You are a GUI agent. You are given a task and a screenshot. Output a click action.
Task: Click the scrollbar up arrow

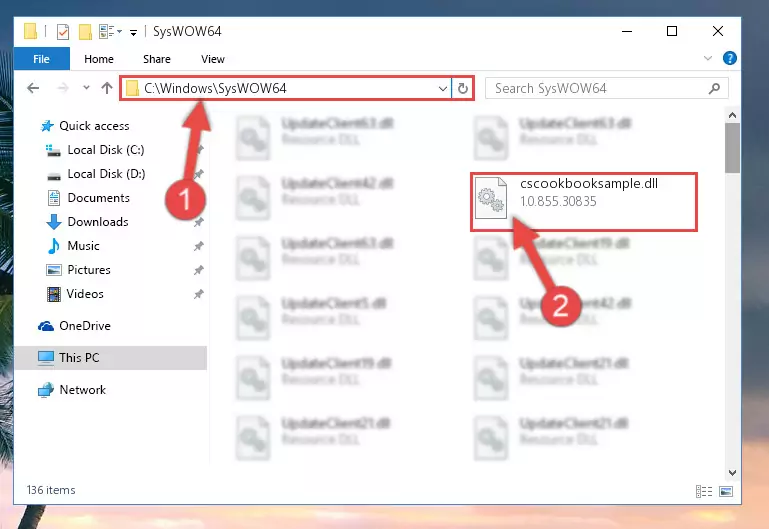pos(732,116)
